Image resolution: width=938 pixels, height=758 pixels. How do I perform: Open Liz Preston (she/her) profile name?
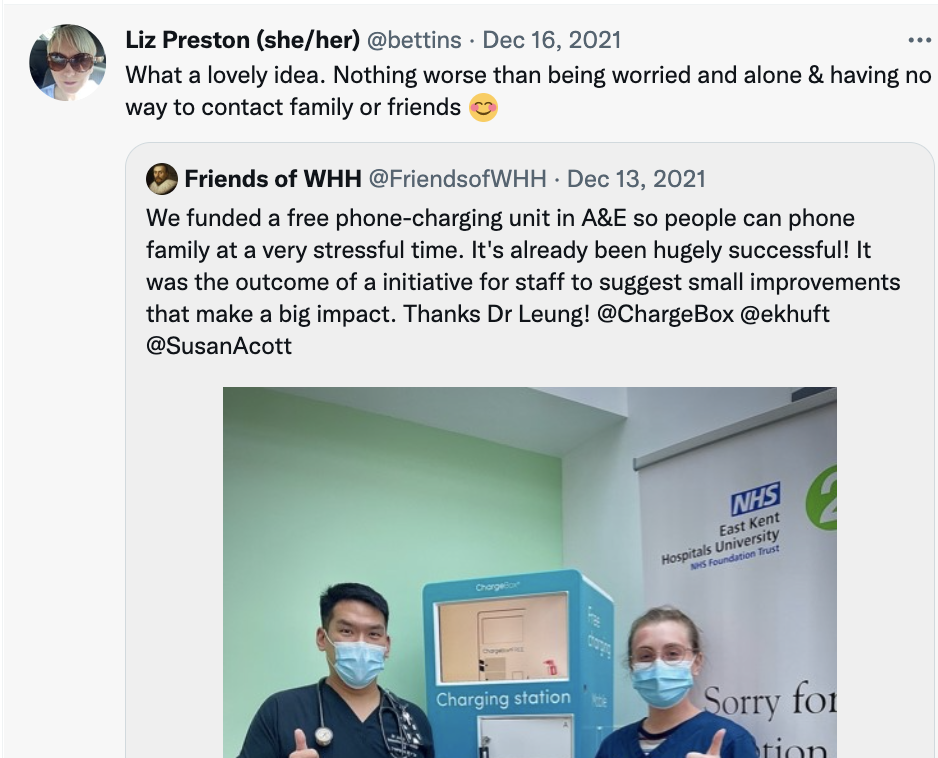[x=242, y=40]
